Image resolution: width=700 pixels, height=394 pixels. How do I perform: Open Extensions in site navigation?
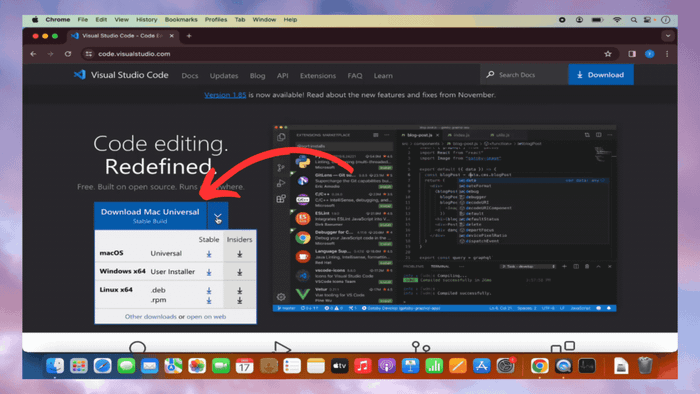(x=318, y=76)
